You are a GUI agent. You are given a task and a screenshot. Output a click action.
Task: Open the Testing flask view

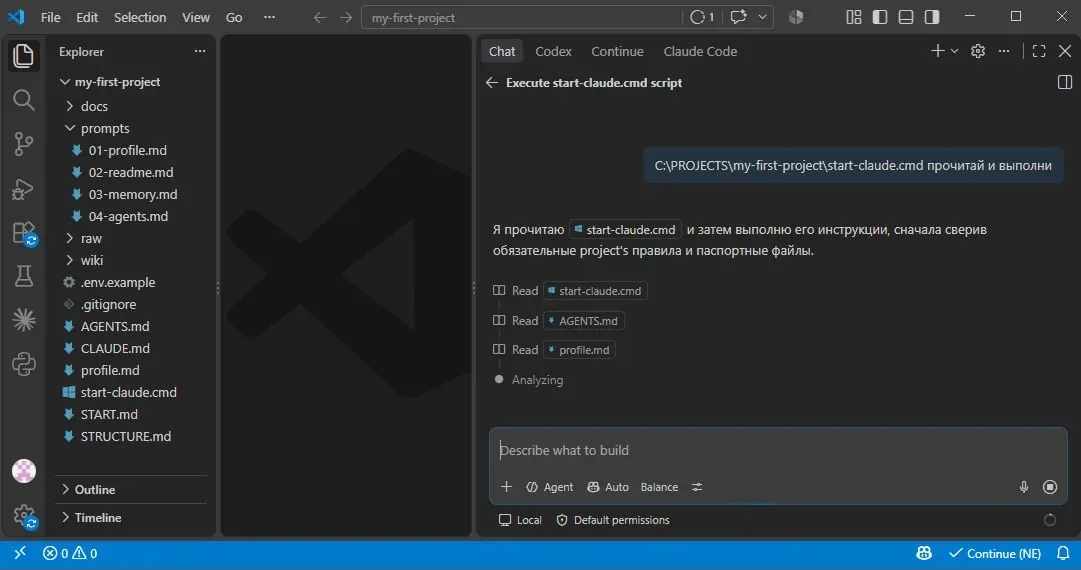pyautogui.click(x=23, y=276)
